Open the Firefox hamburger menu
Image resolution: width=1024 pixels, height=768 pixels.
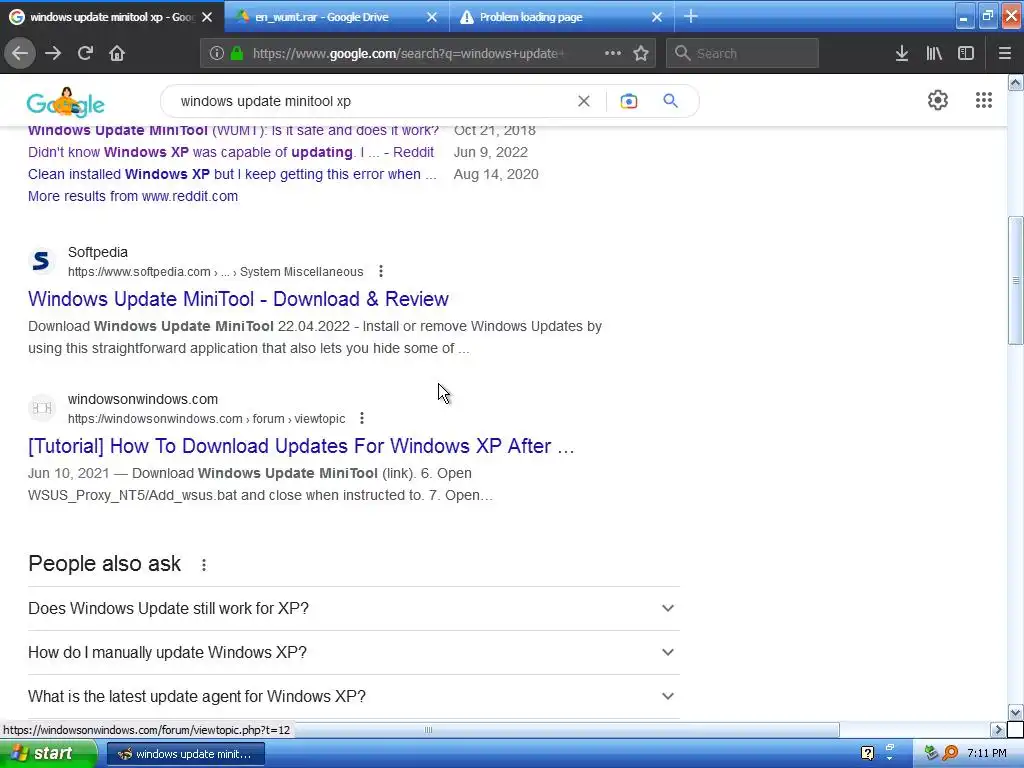tap(1005, 53)
